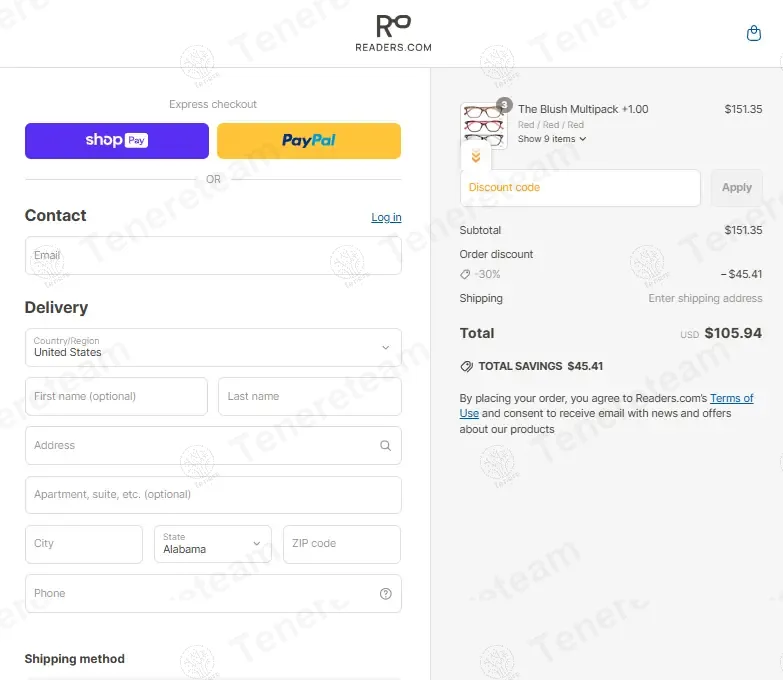Click the phone field help icon
The height and width of the screenshot is (680, 783).
(385, 594)
